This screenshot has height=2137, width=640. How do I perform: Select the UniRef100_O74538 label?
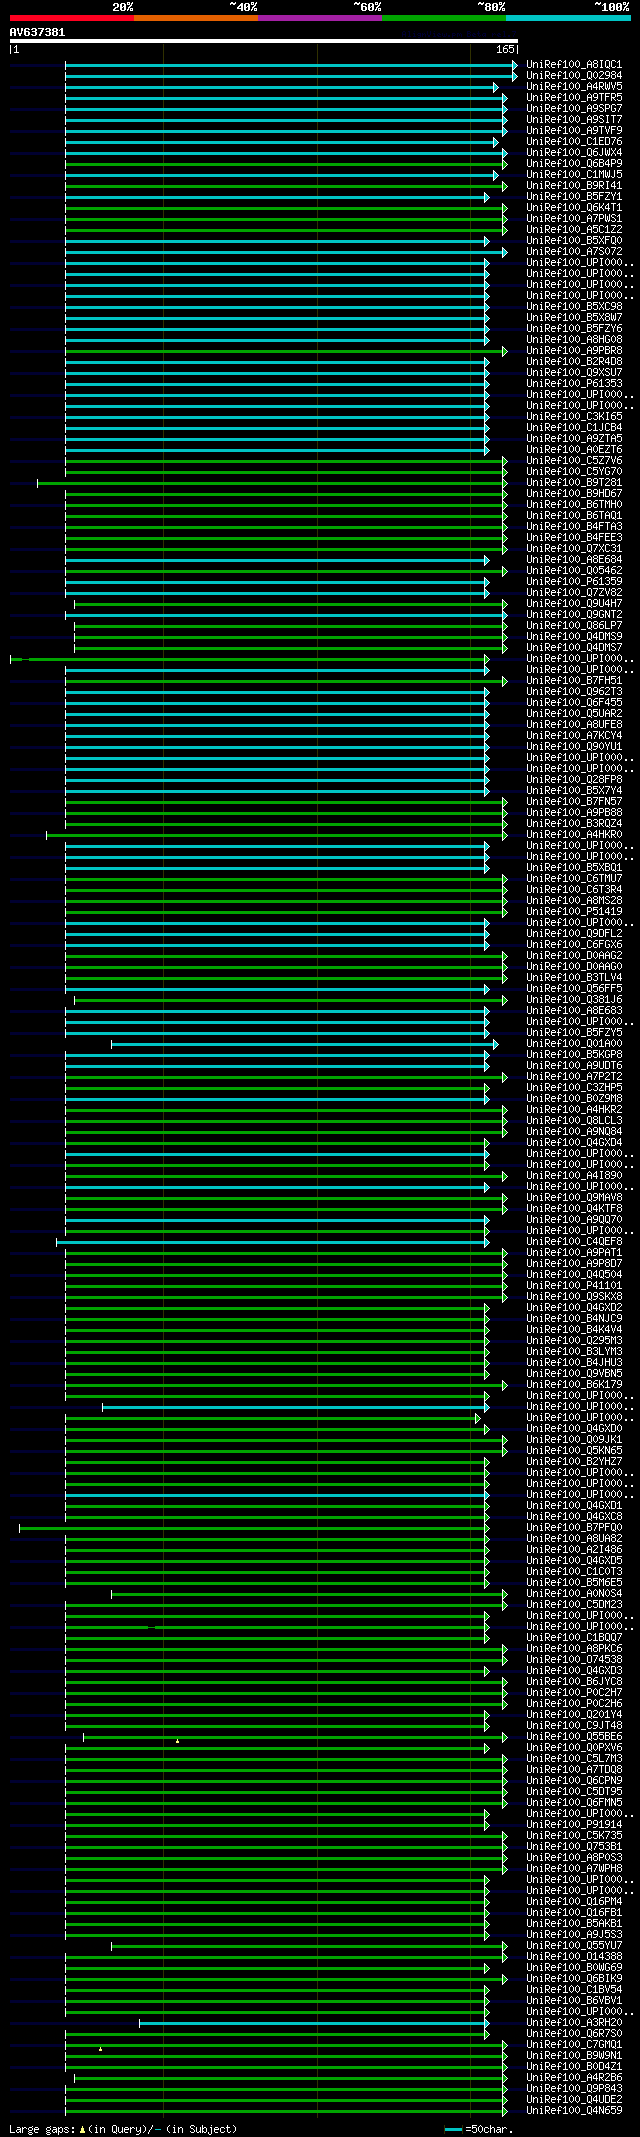click(x=574, y=1659)
